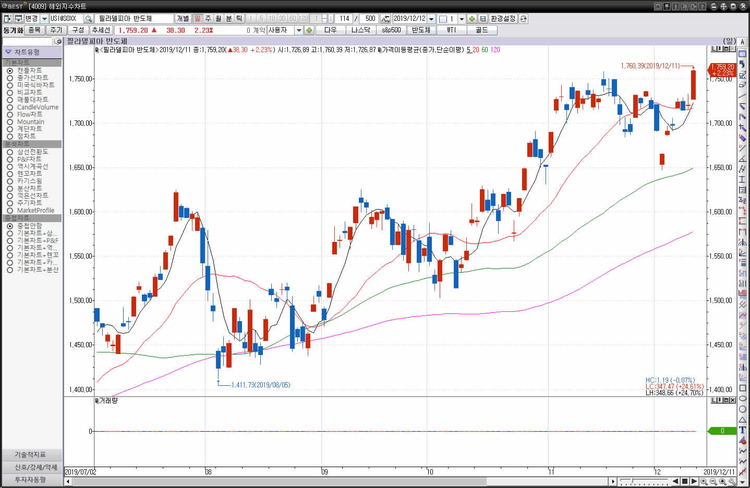Click the zoom in magnifier icon
Image resolution: width=750 pixels, height=488 pixels.
704,481
